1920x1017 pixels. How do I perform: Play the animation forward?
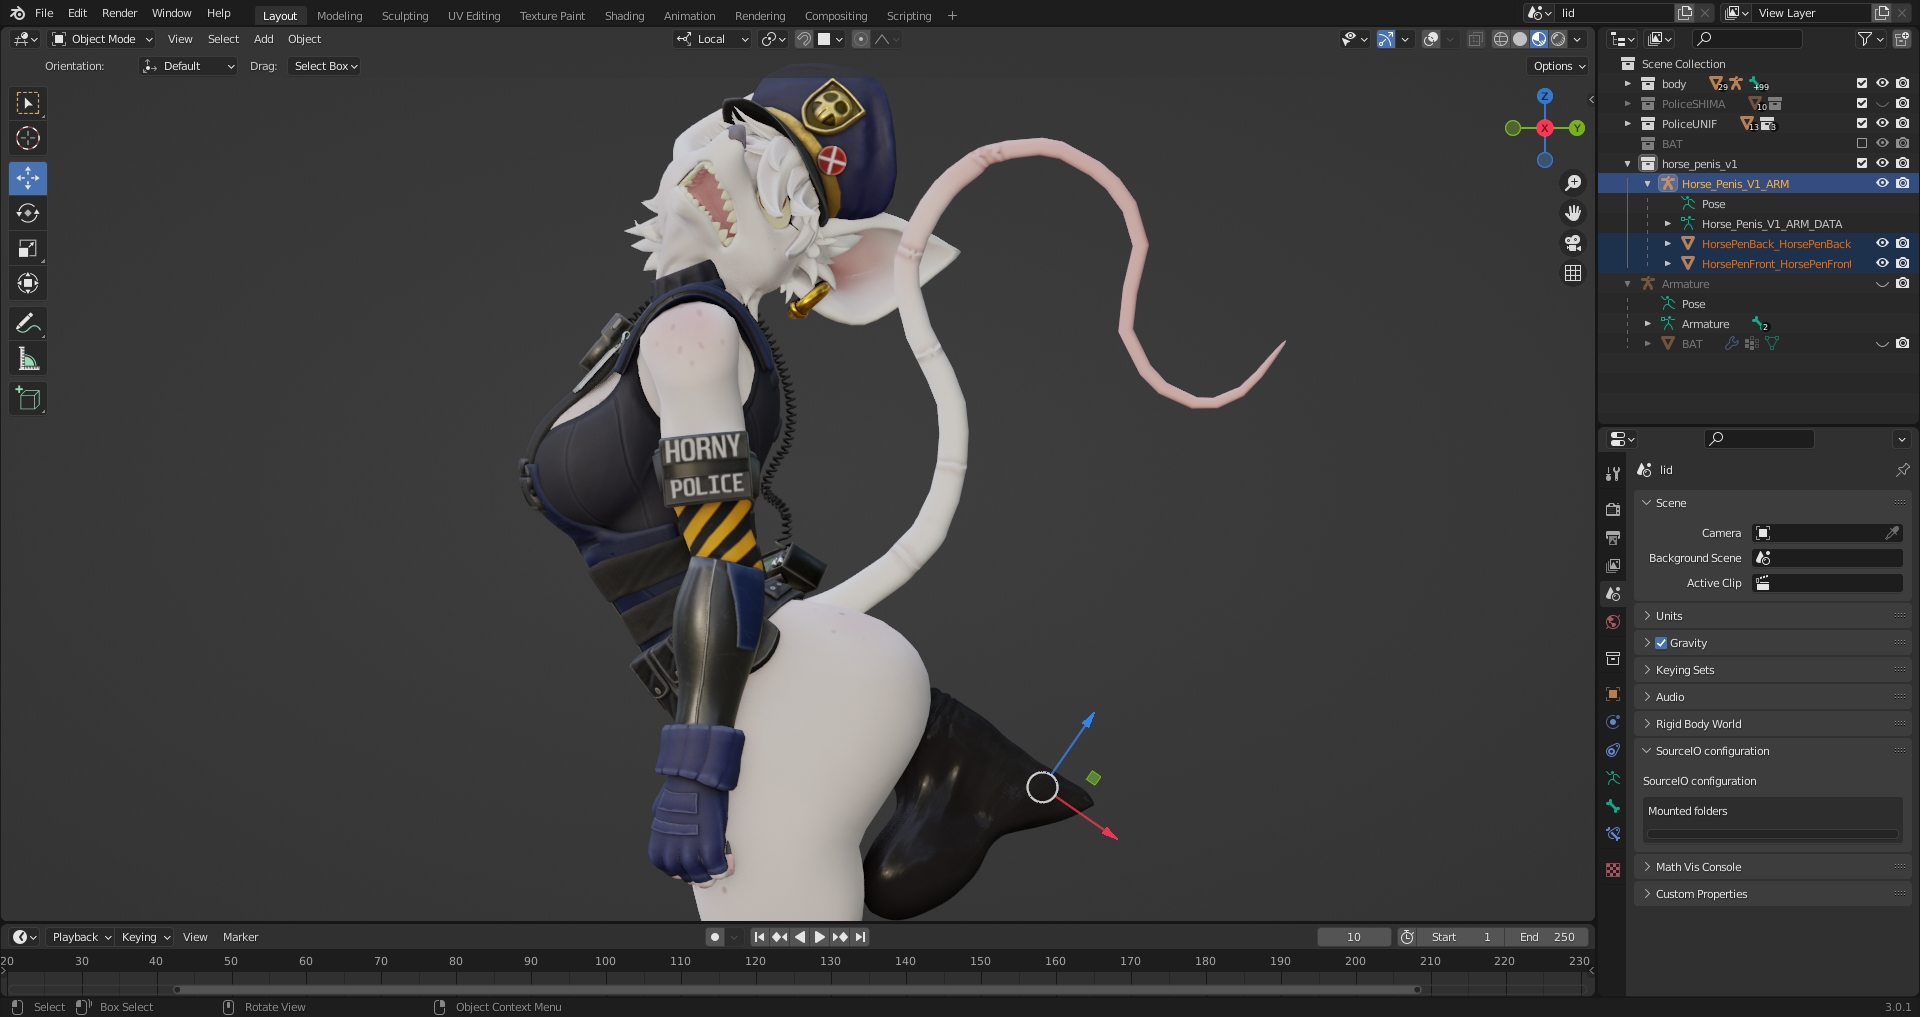click(820, 937)
